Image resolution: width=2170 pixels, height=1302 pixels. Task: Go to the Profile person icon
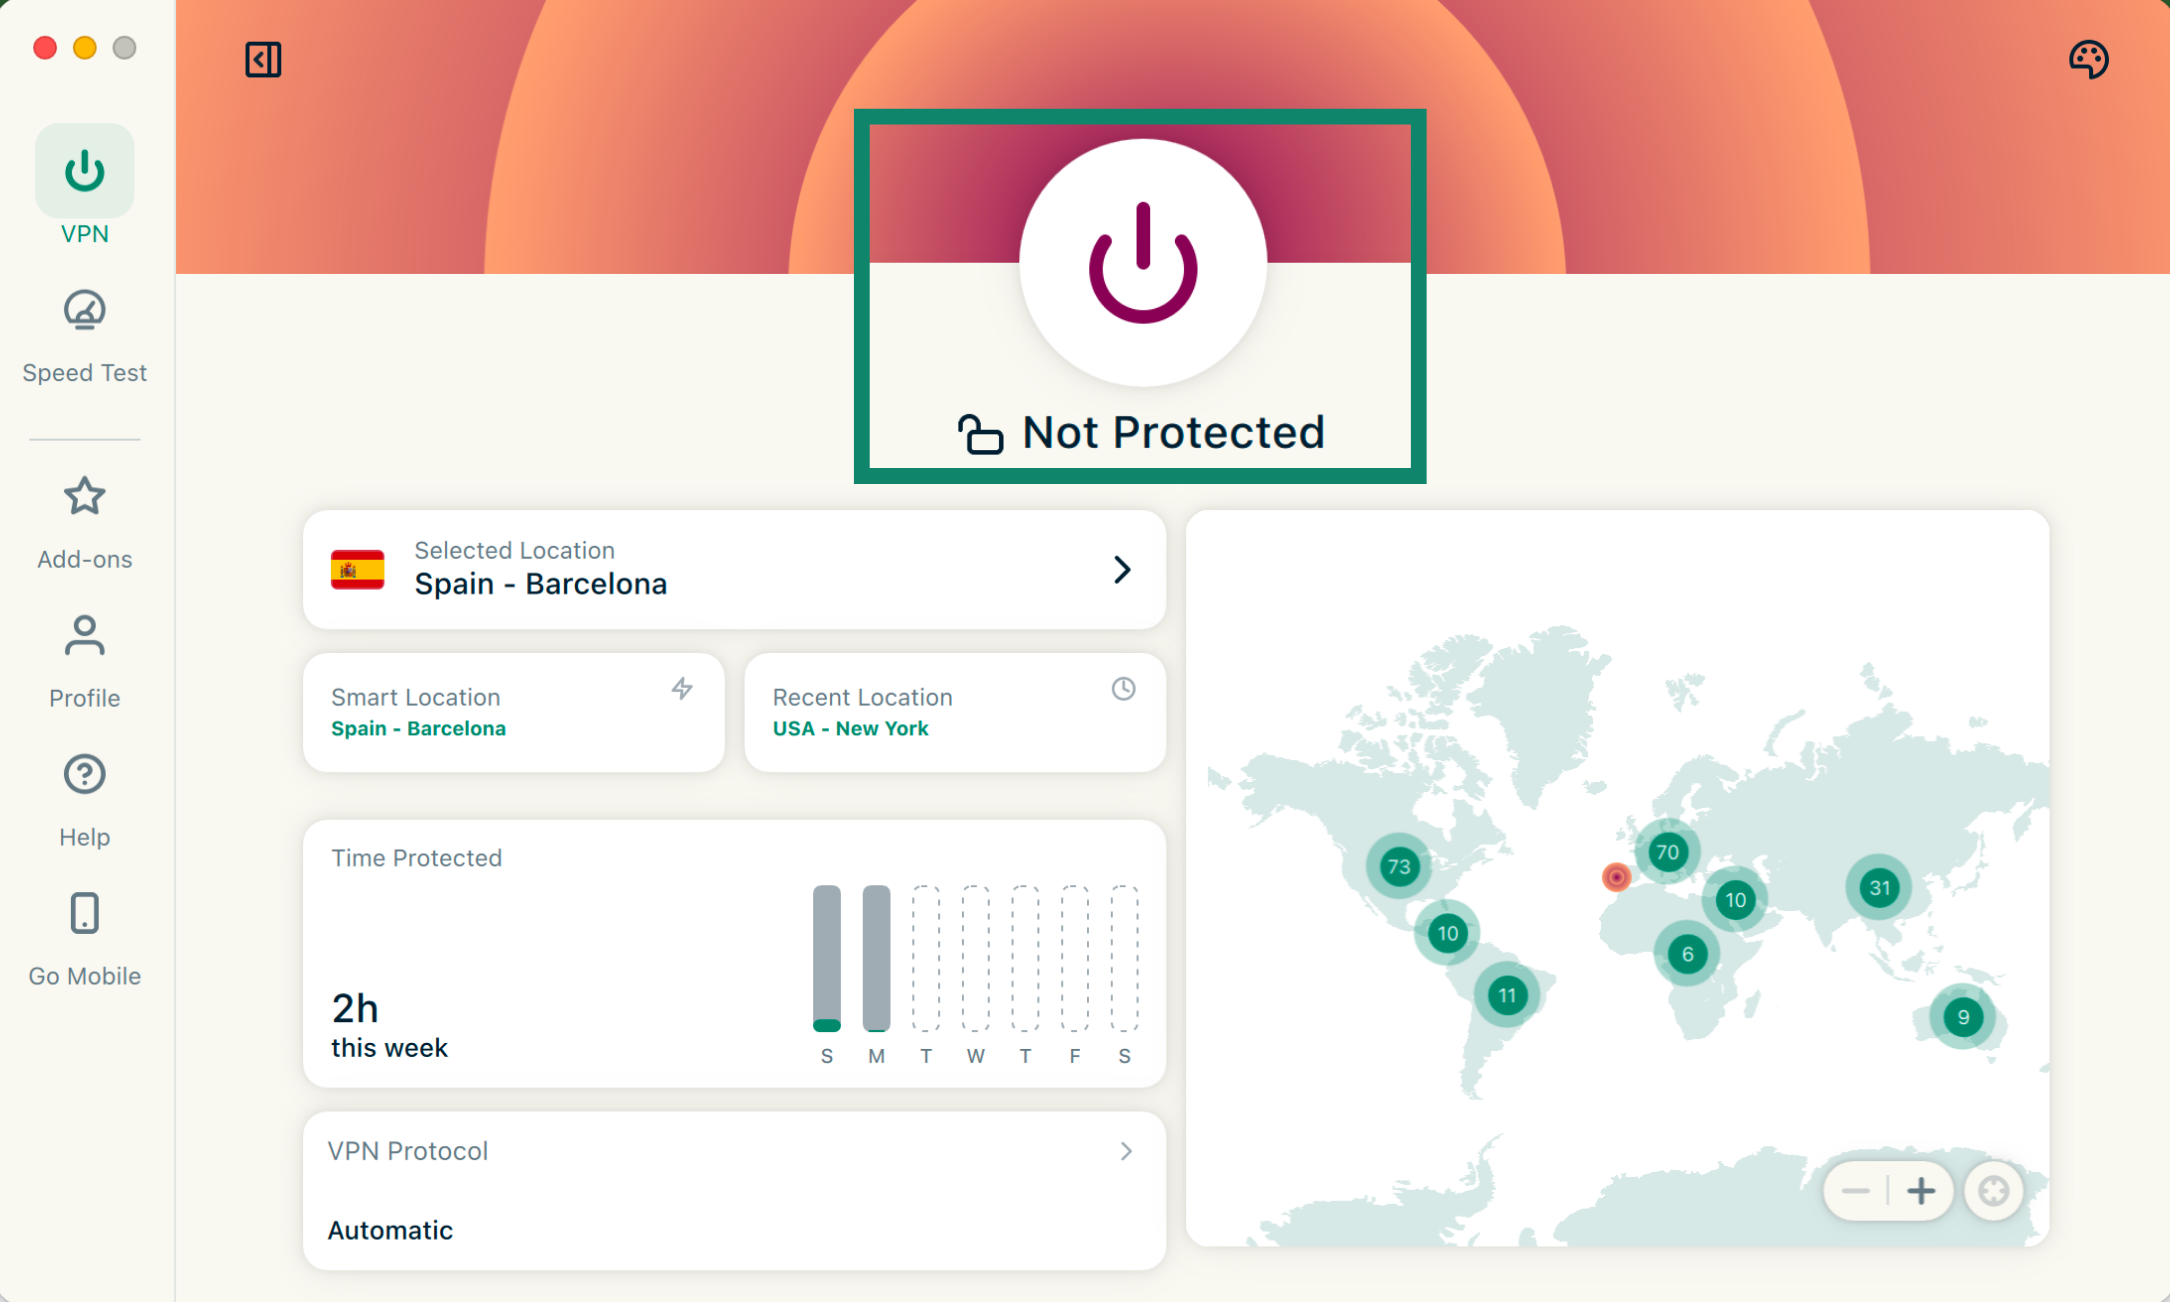coord(84,636)
